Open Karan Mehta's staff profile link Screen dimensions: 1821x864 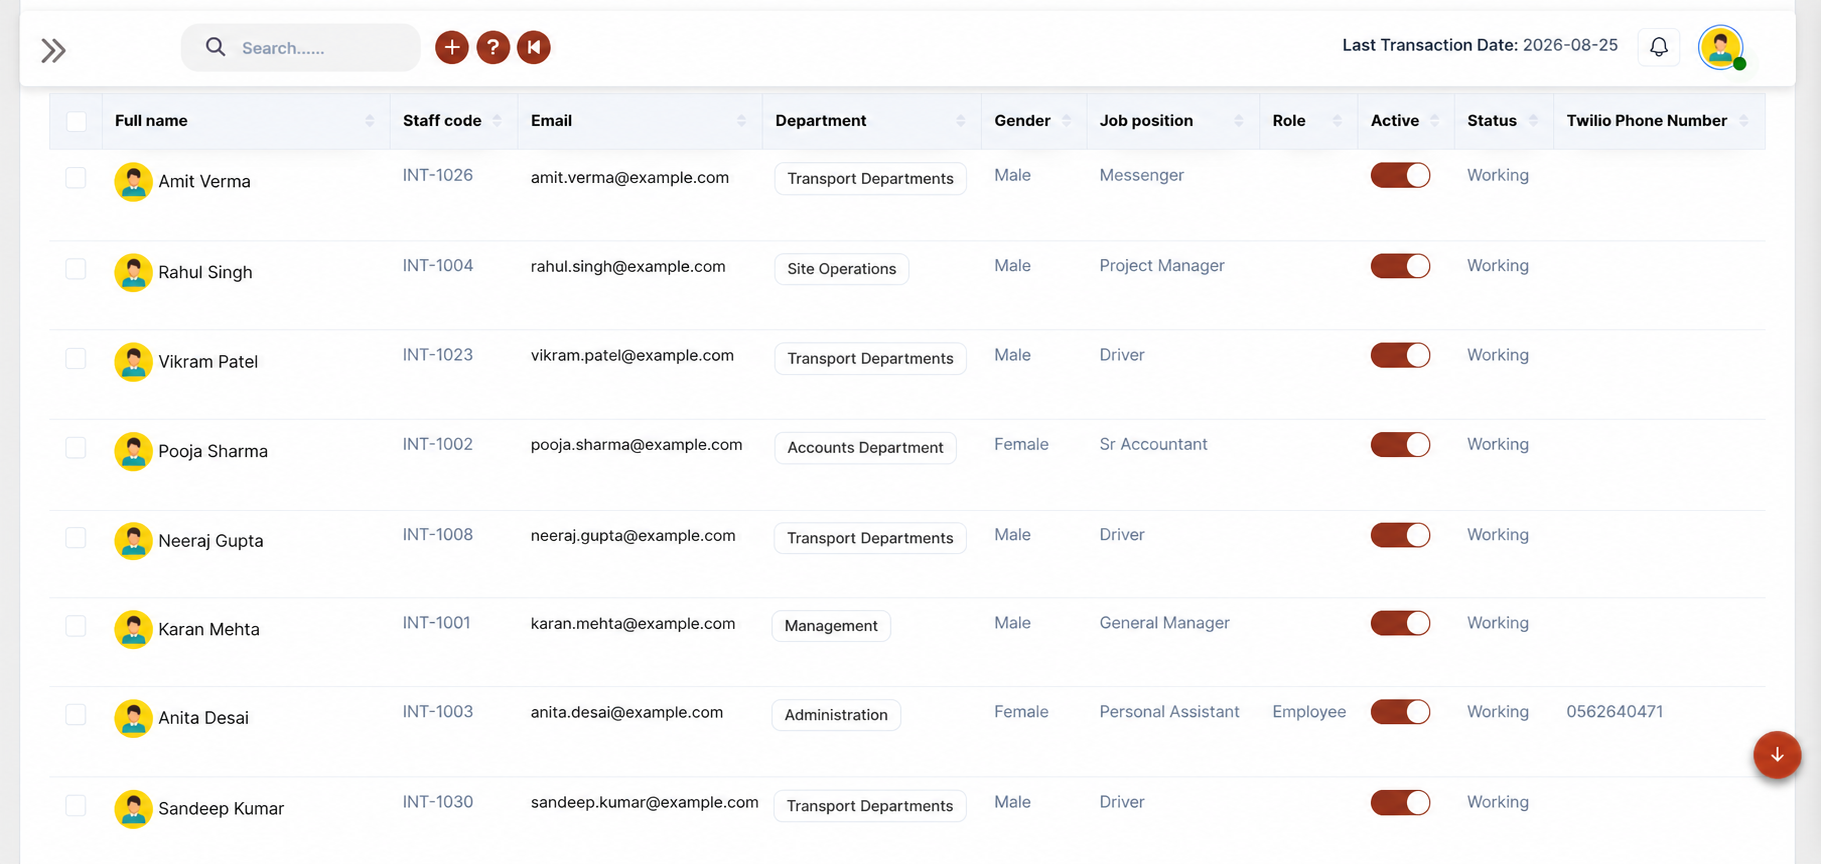coord(209,629)
